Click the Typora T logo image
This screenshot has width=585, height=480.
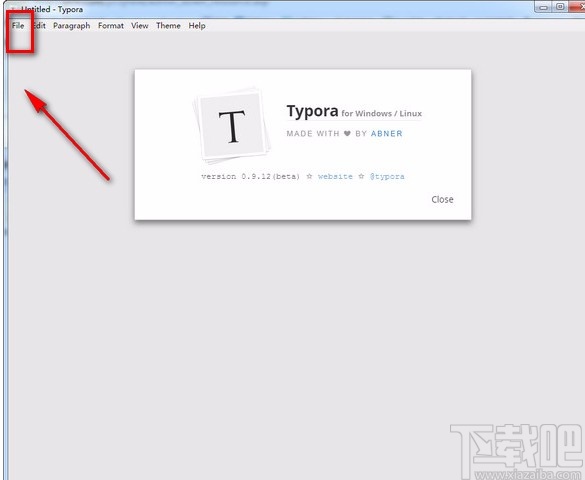232,126
